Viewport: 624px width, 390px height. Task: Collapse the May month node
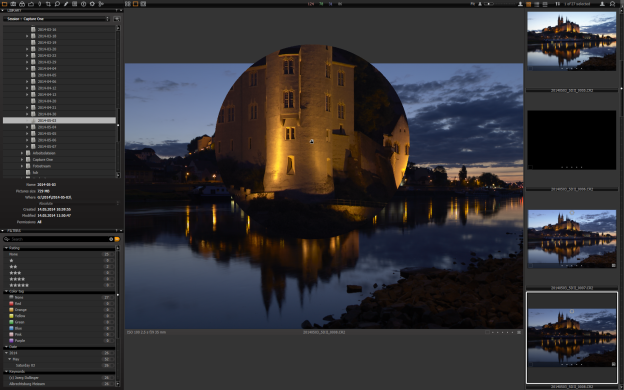[x=10, y=359]
